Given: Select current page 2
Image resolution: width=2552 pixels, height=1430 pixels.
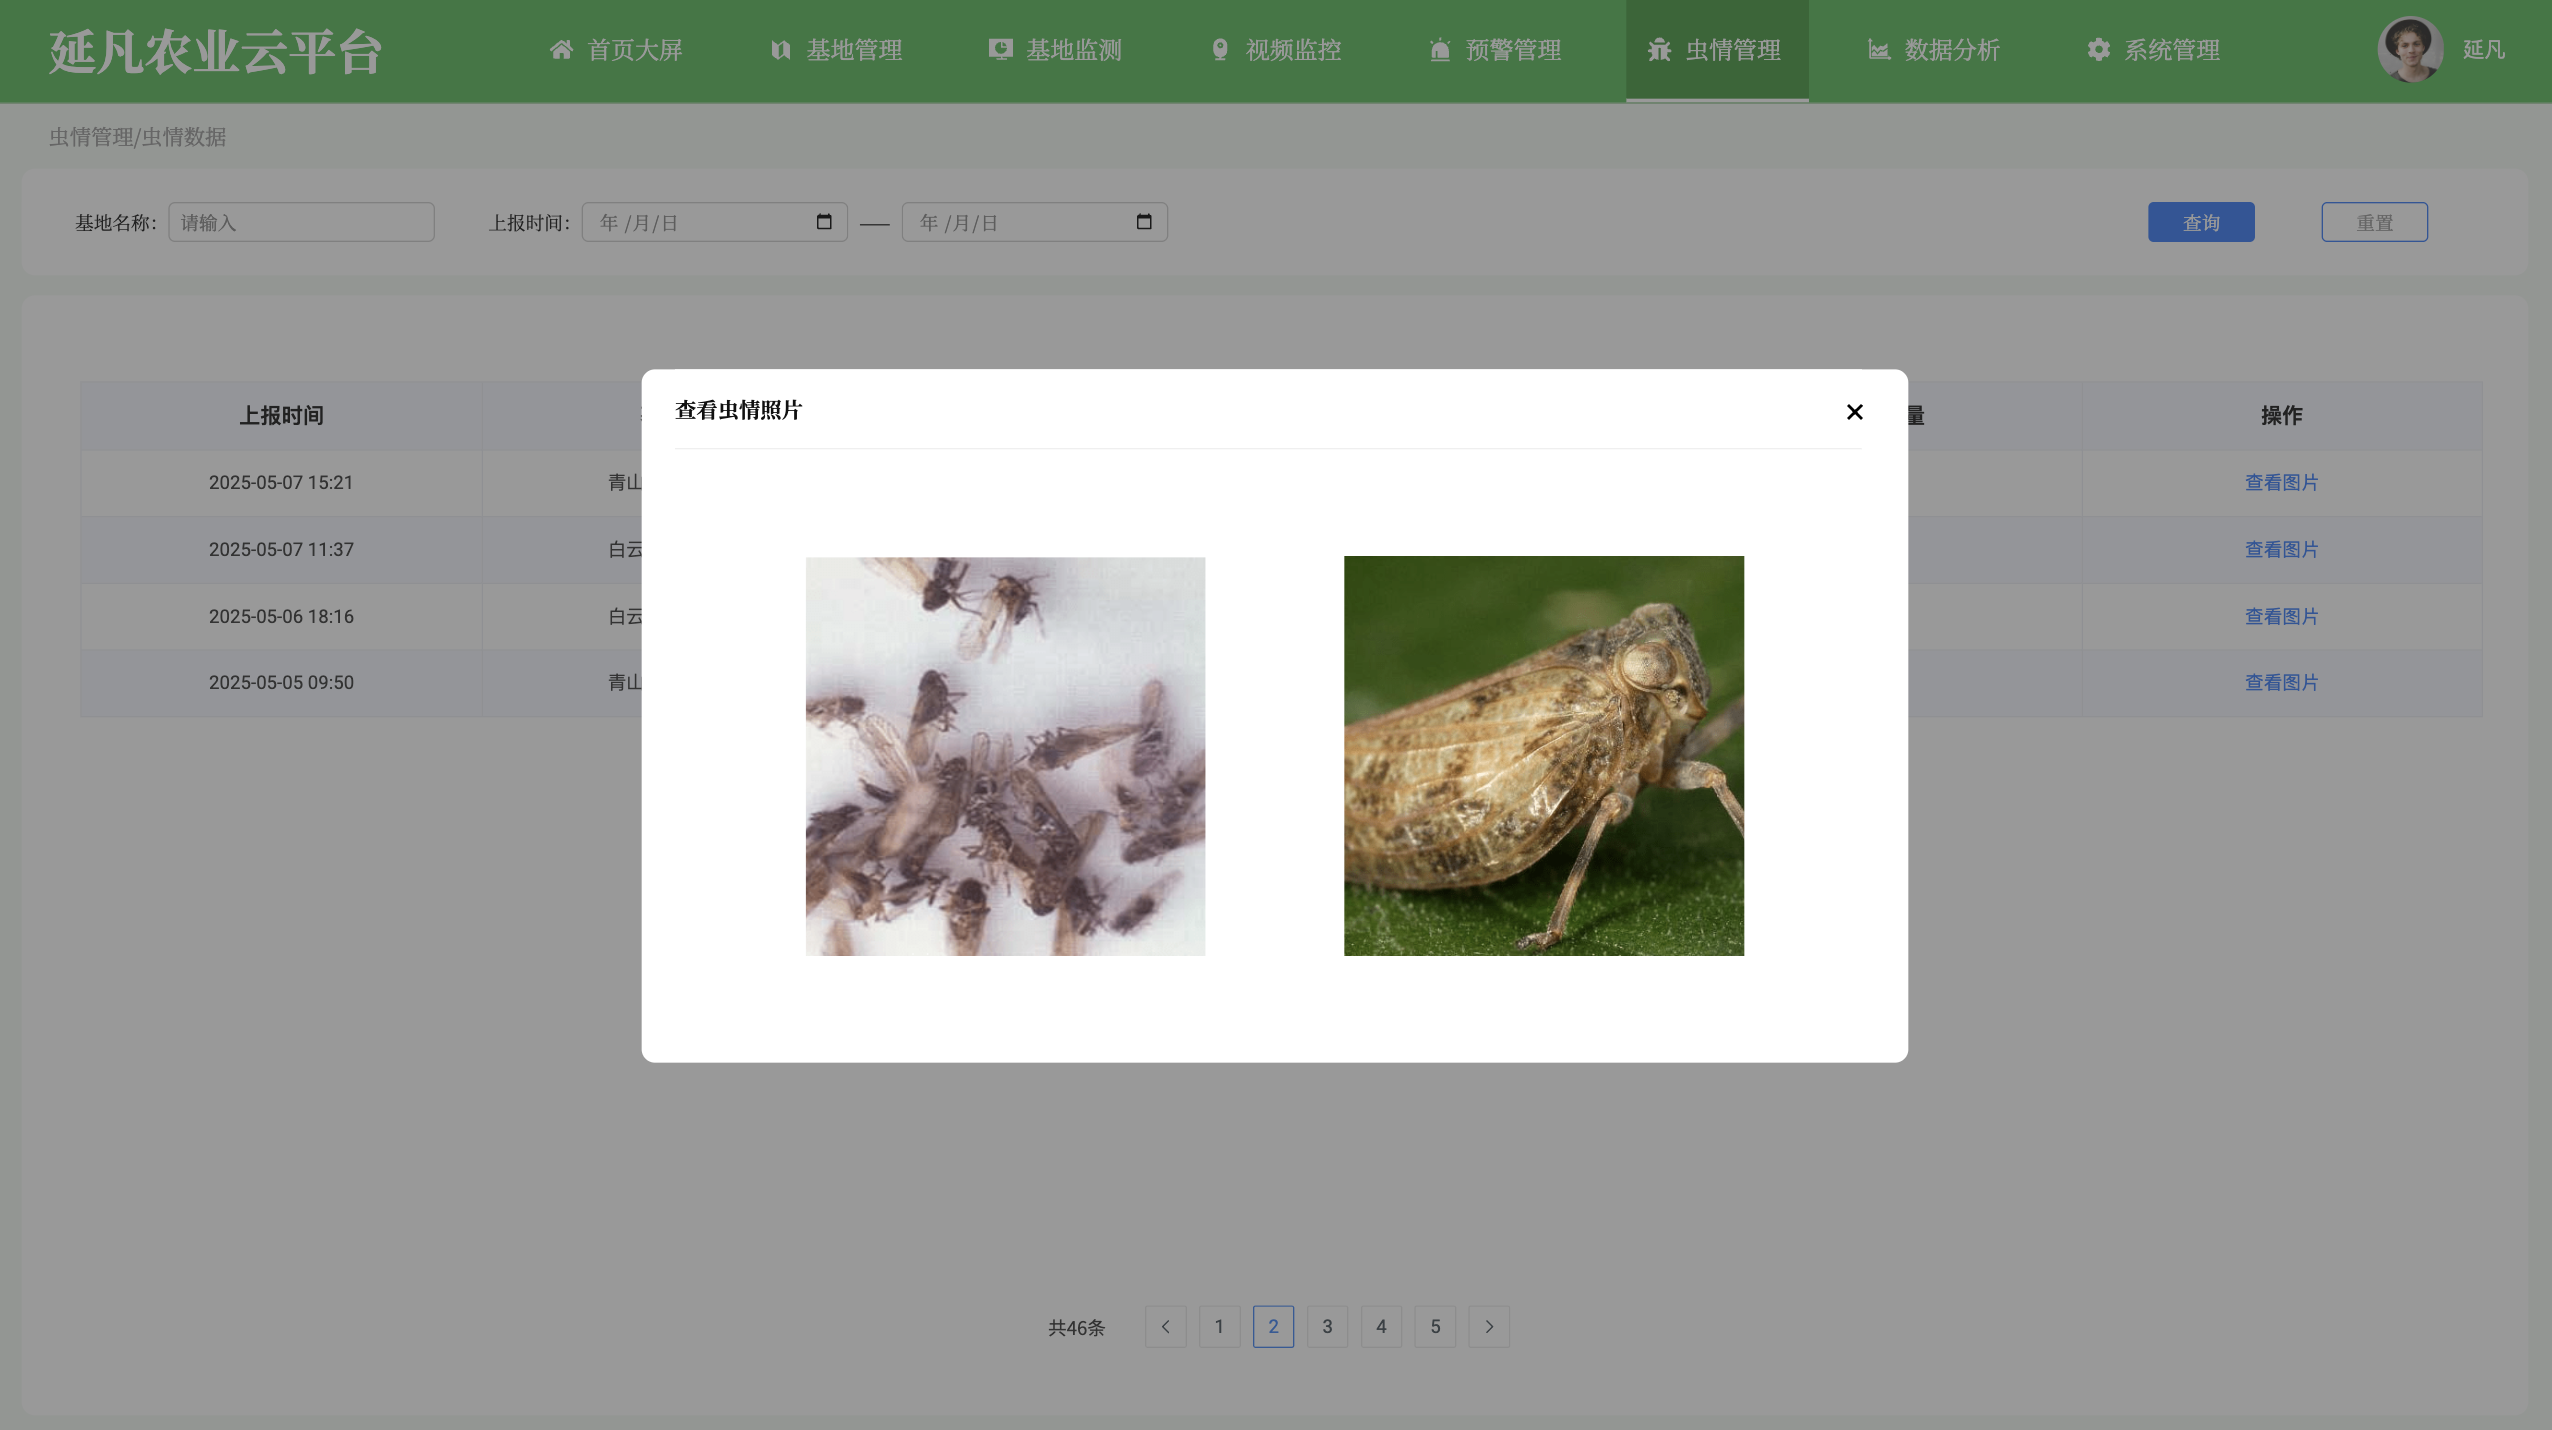Looking at the screenshot, I should (x=1273, y=1327).
